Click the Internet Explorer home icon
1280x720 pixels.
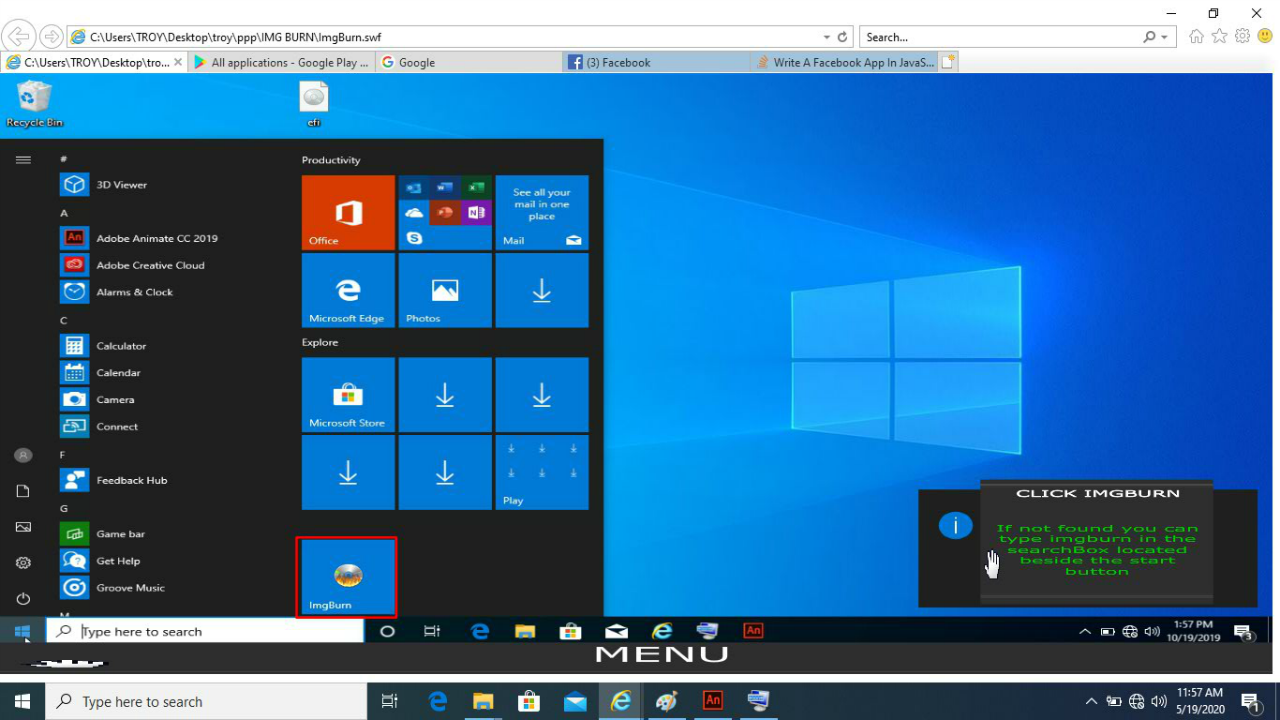coord(1197,37)
